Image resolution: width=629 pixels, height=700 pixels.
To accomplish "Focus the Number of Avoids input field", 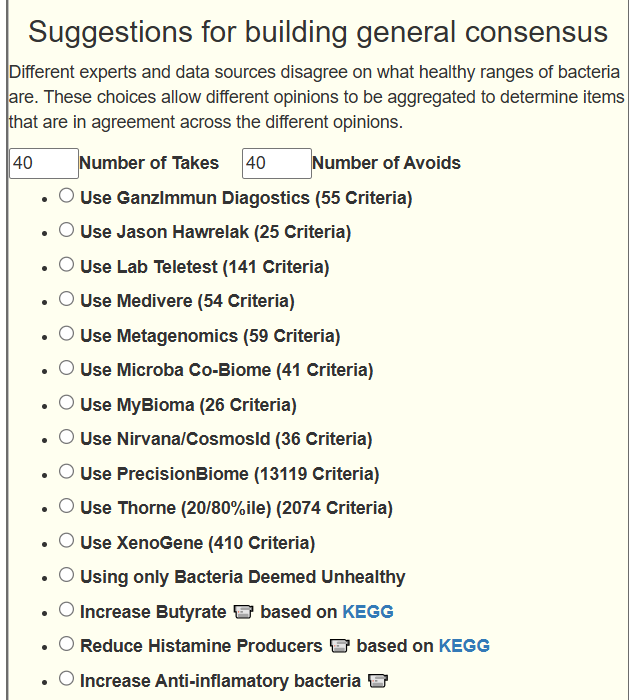I will click(276, 163).
